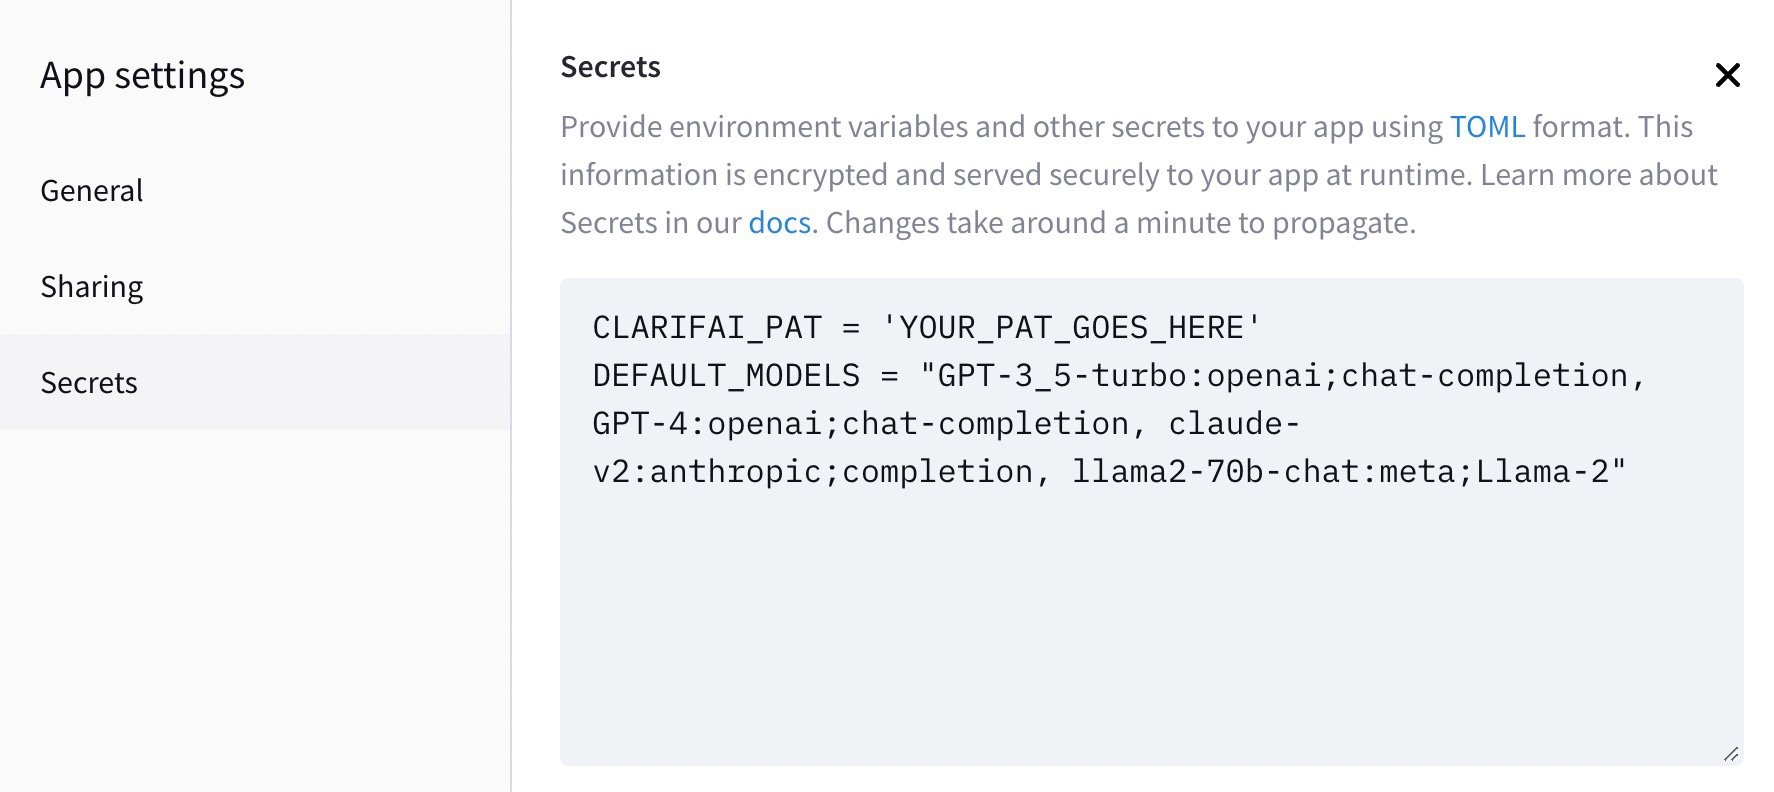Click the trailing claude- text on line three

1234,424
